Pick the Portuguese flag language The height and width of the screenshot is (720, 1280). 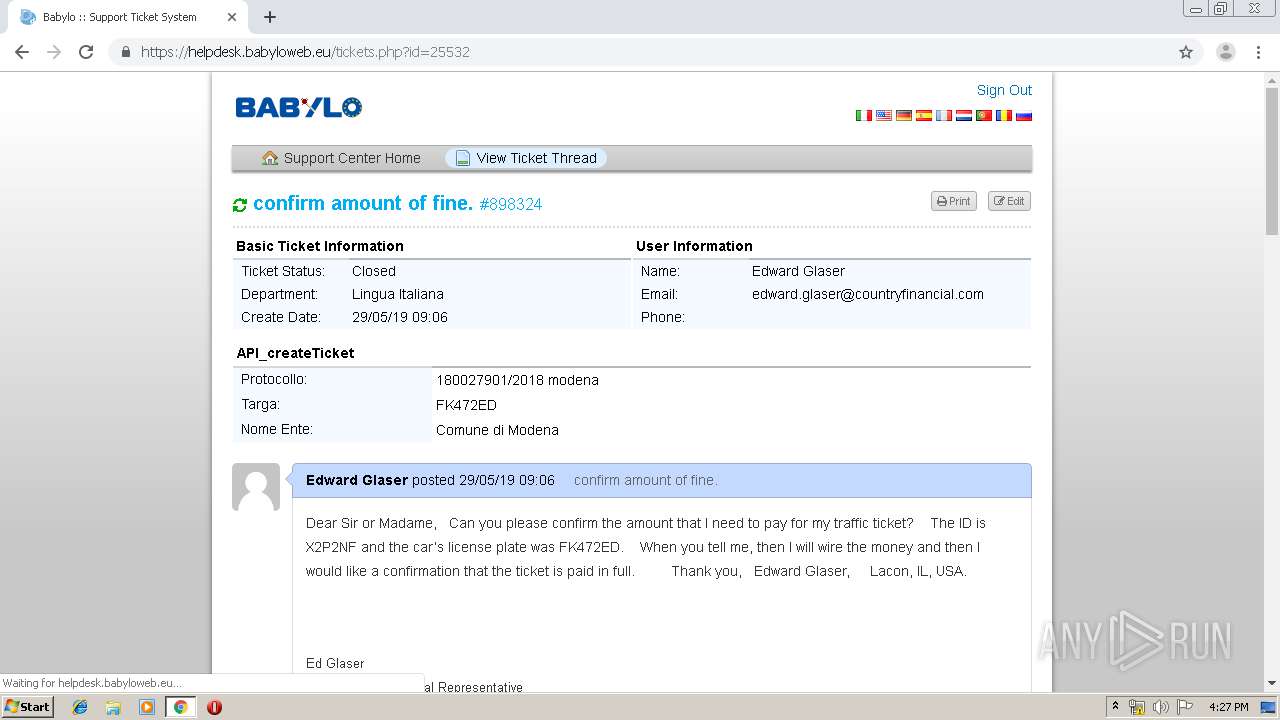[983, 116]
